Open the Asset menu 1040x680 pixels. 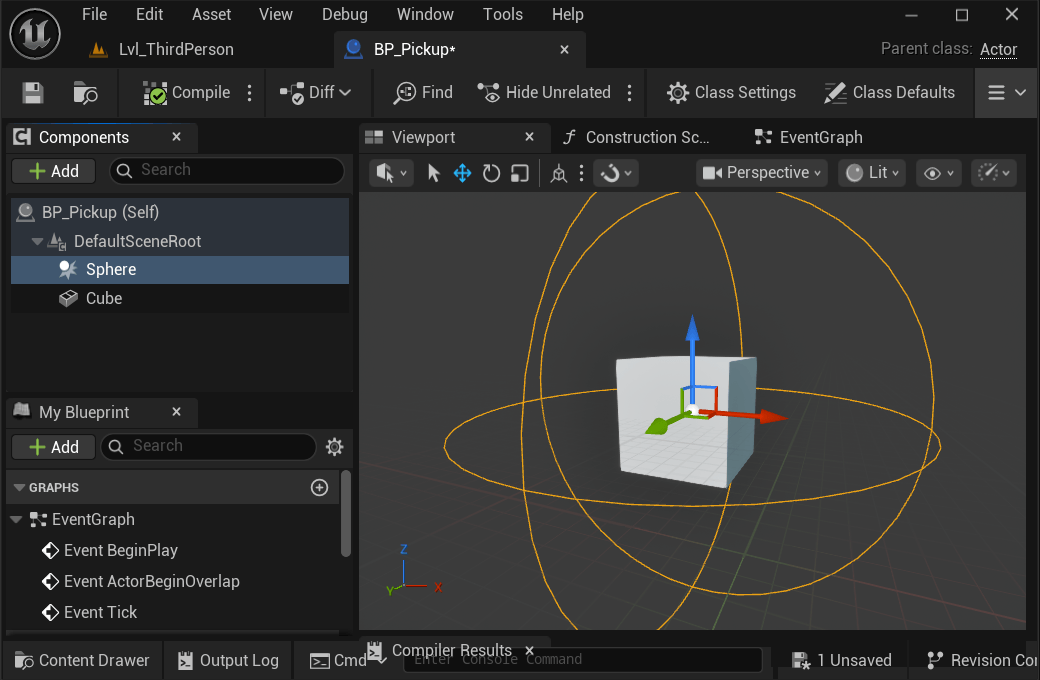(211, 14)
